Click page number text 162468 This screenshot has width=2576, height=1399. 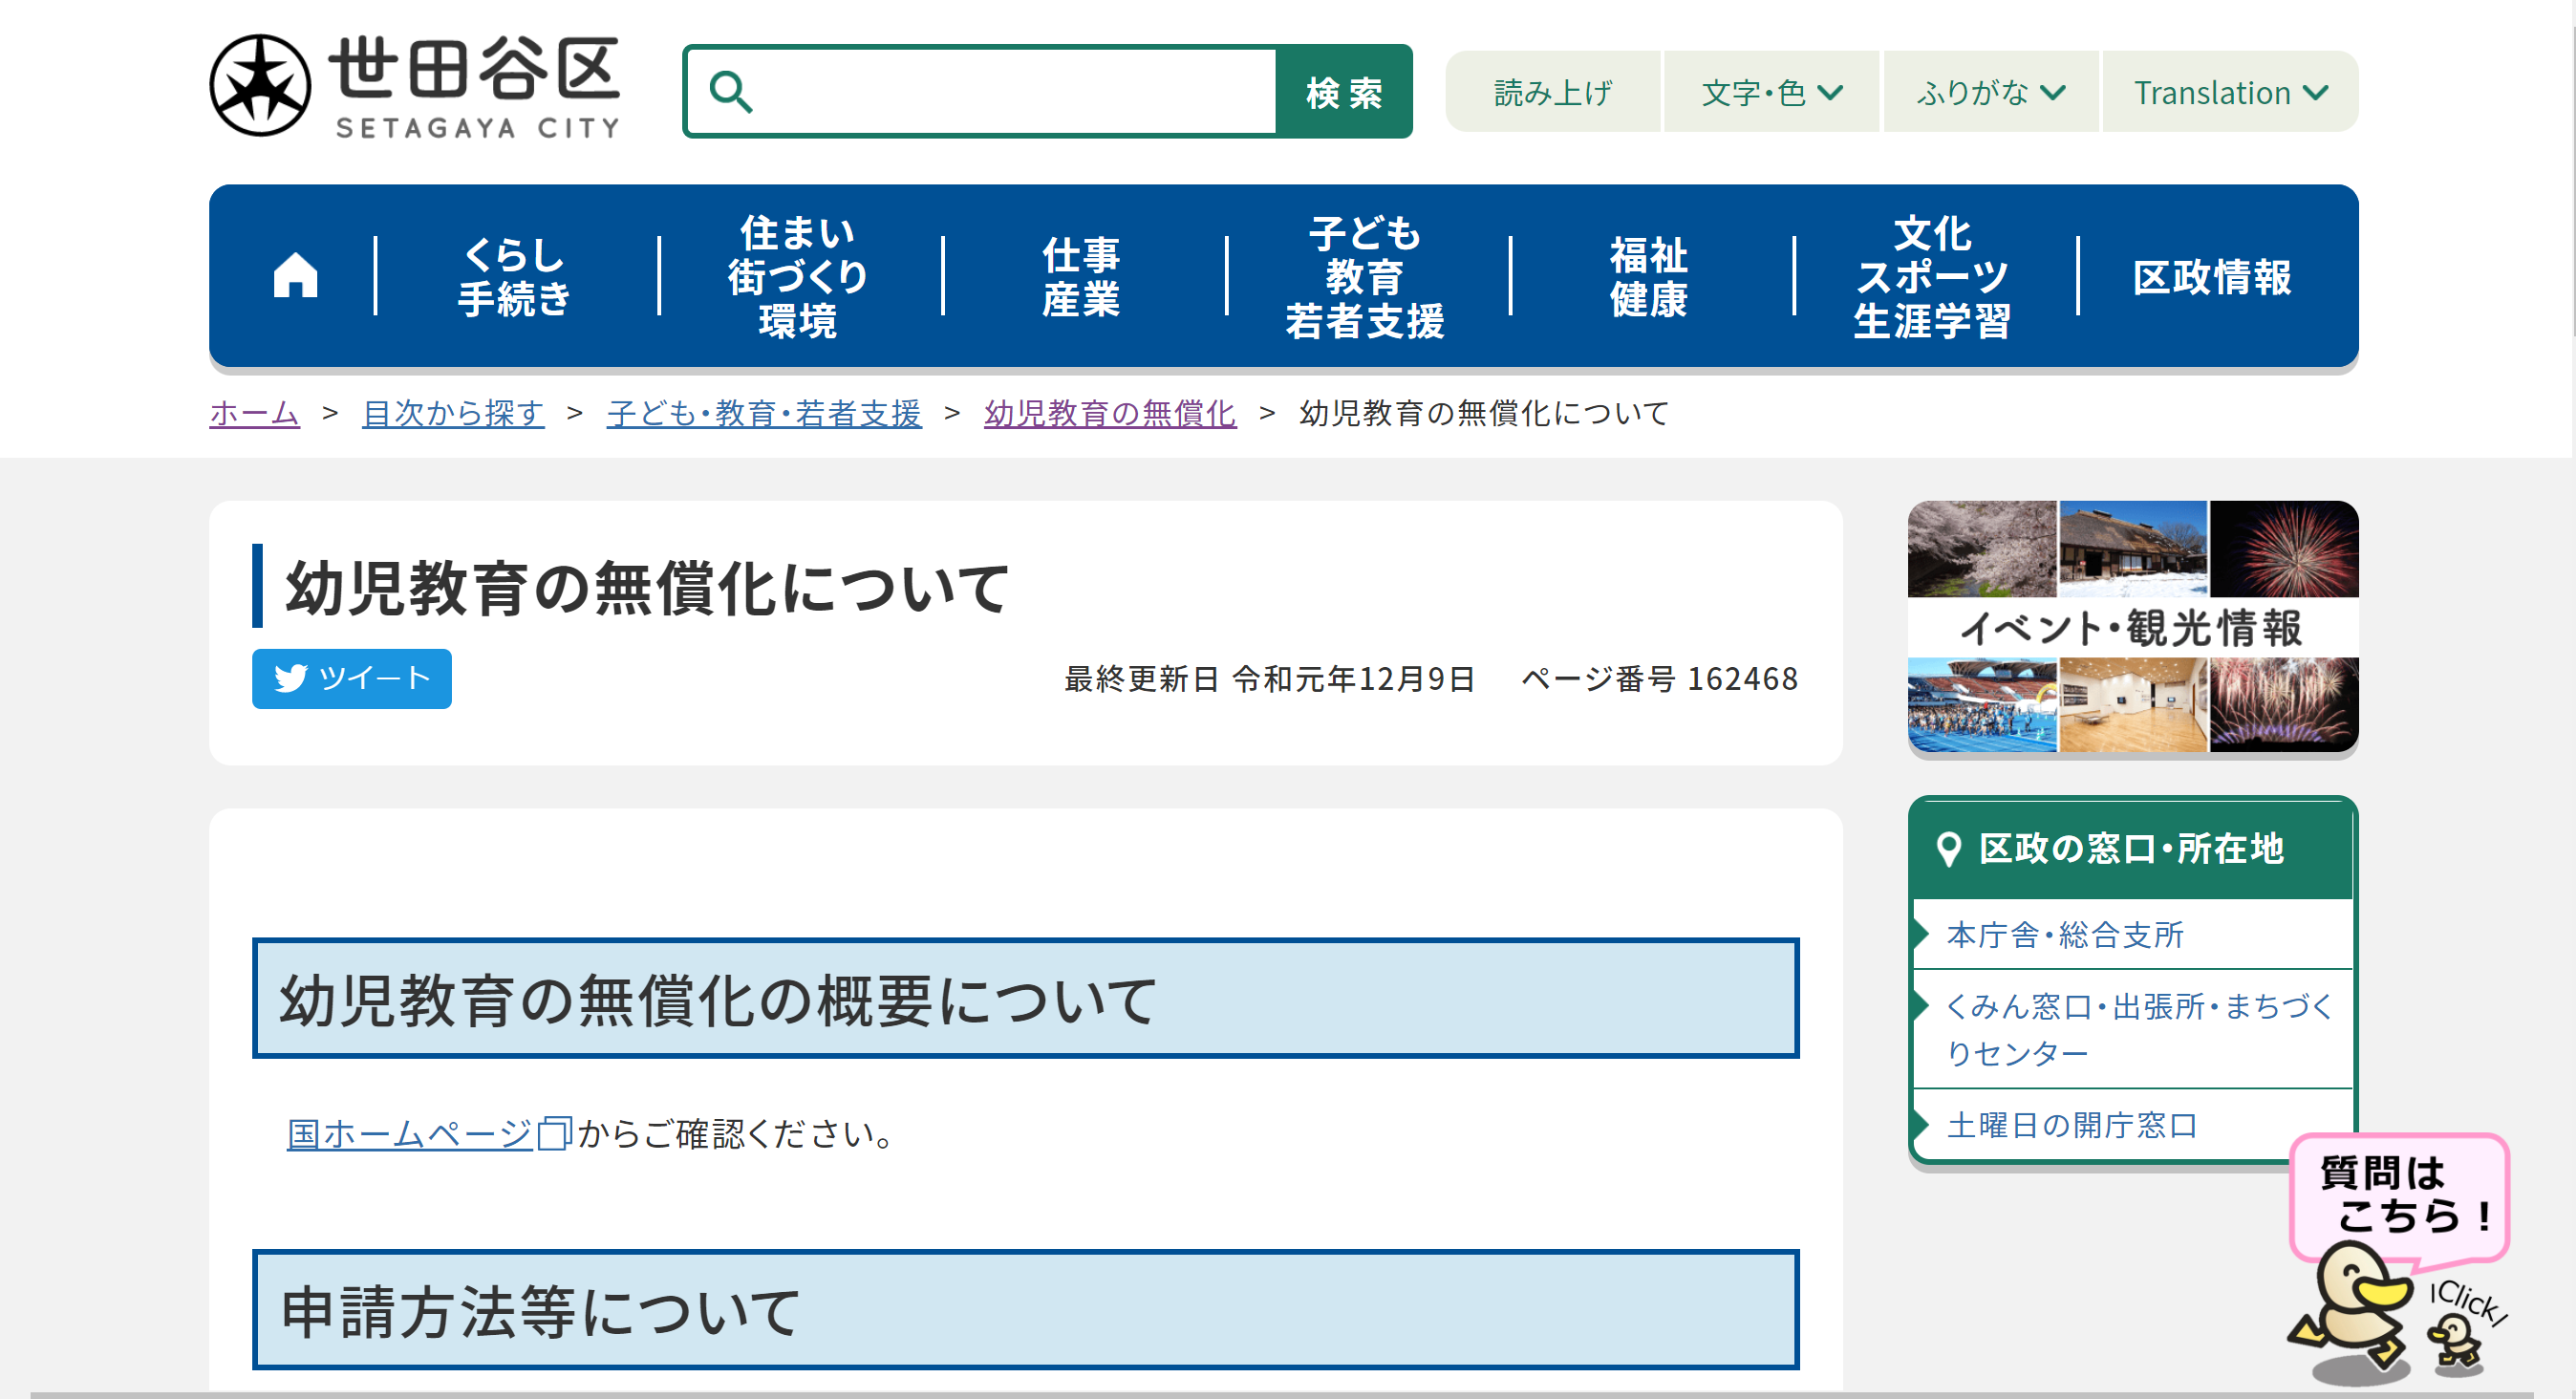click(1743, 678)
